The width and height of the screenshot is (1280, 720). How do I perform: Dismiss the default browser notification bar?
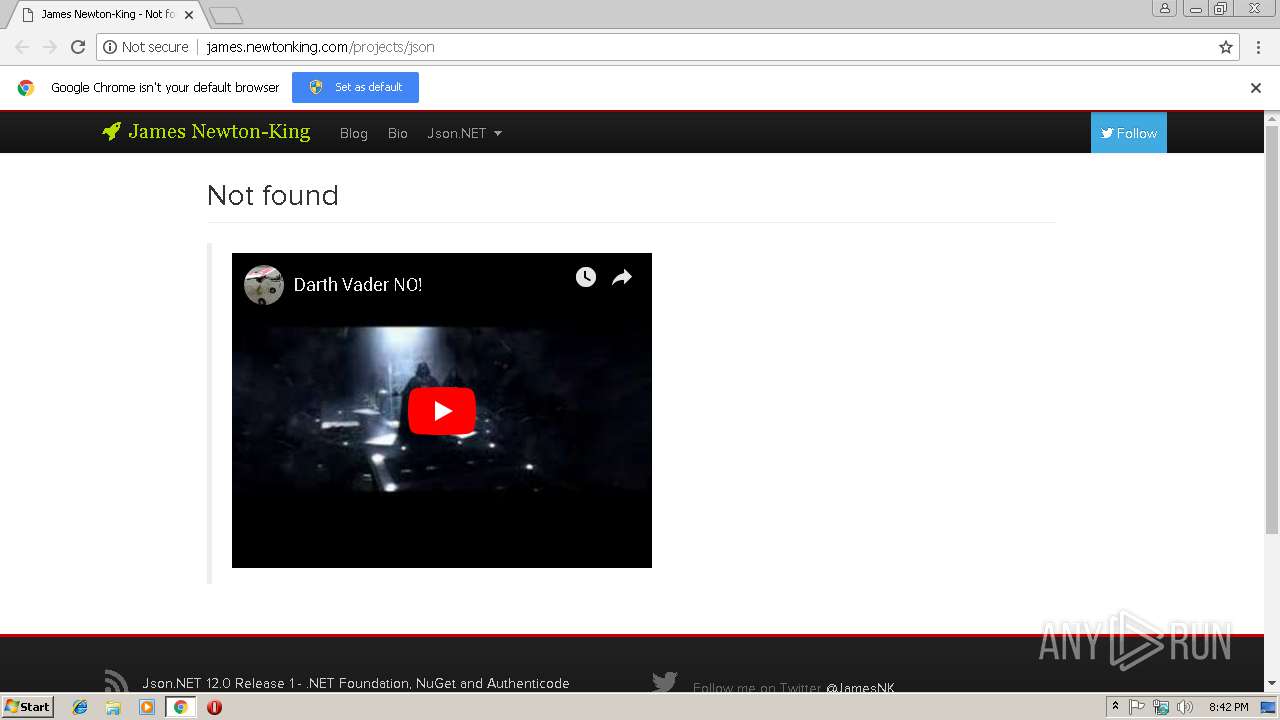click(x=1256, y=88)
